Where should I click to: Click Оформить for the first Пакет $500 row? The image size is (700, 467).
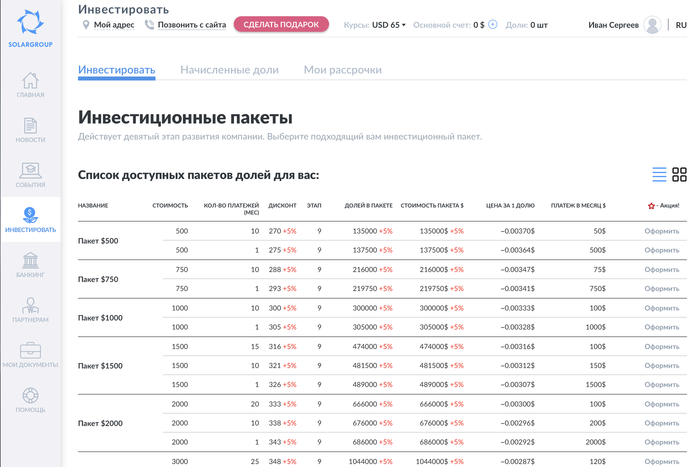[661, 231]
